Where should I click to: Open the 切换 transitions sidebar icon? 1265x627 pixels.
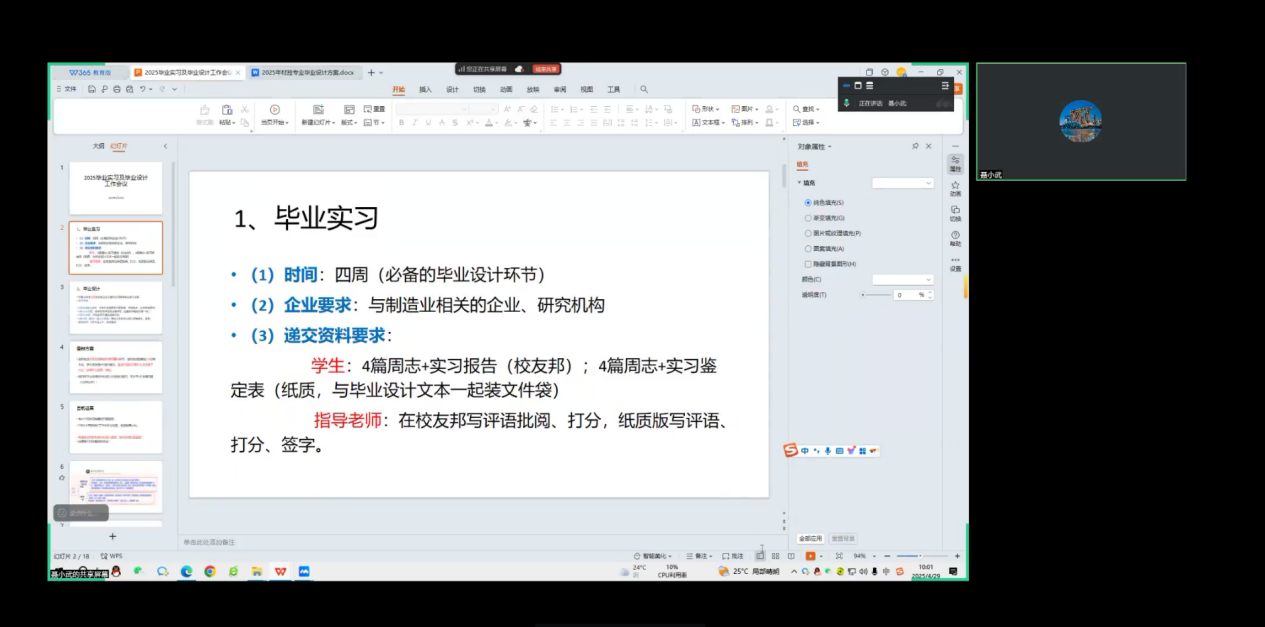coord(955,212)
